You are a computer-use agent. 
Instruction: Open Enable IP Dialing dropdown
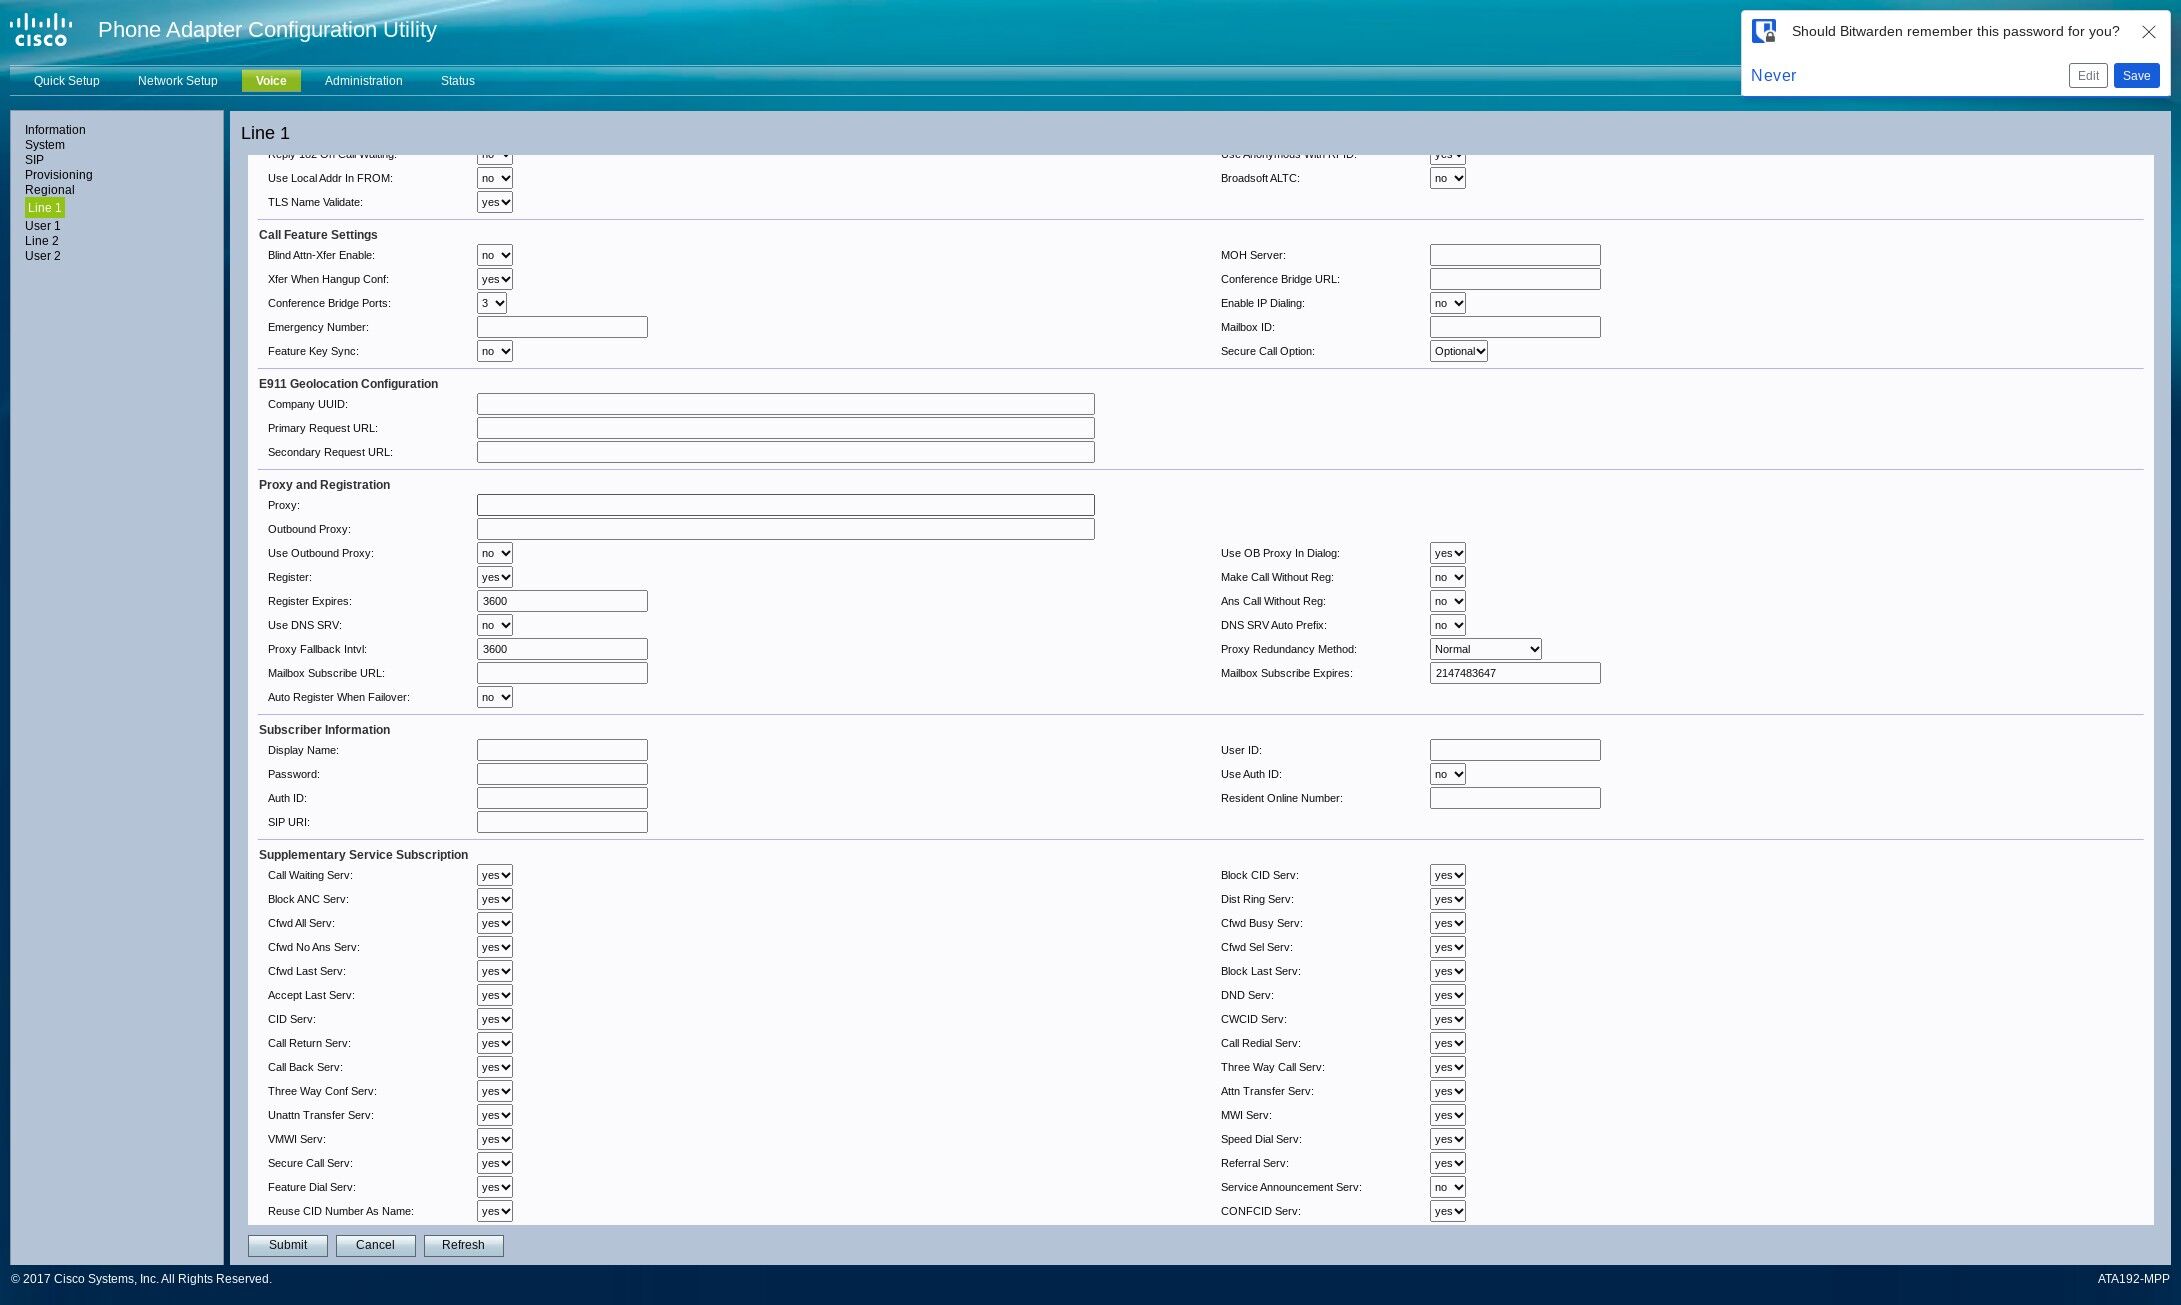[x=1448, y=304]
